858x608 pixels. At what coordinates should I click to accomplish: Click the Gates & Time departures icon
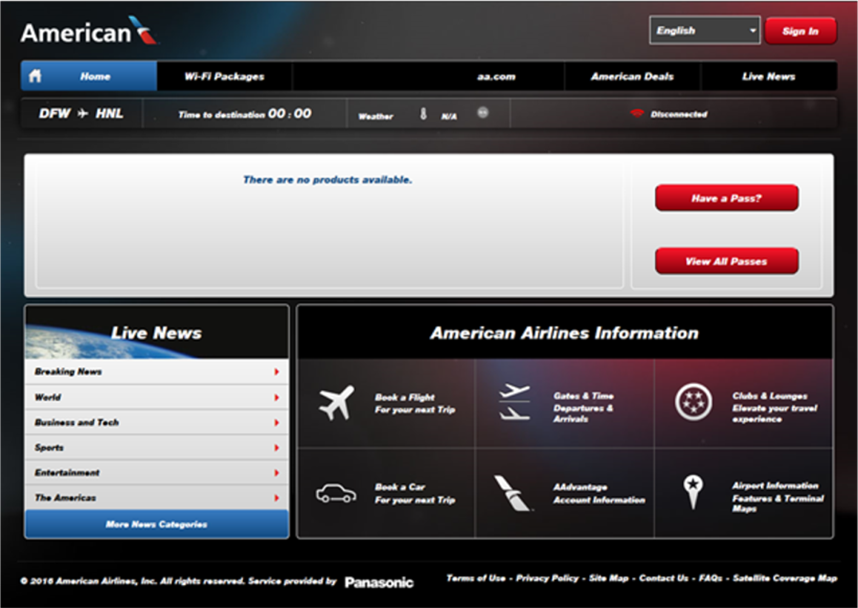[514, 402]
